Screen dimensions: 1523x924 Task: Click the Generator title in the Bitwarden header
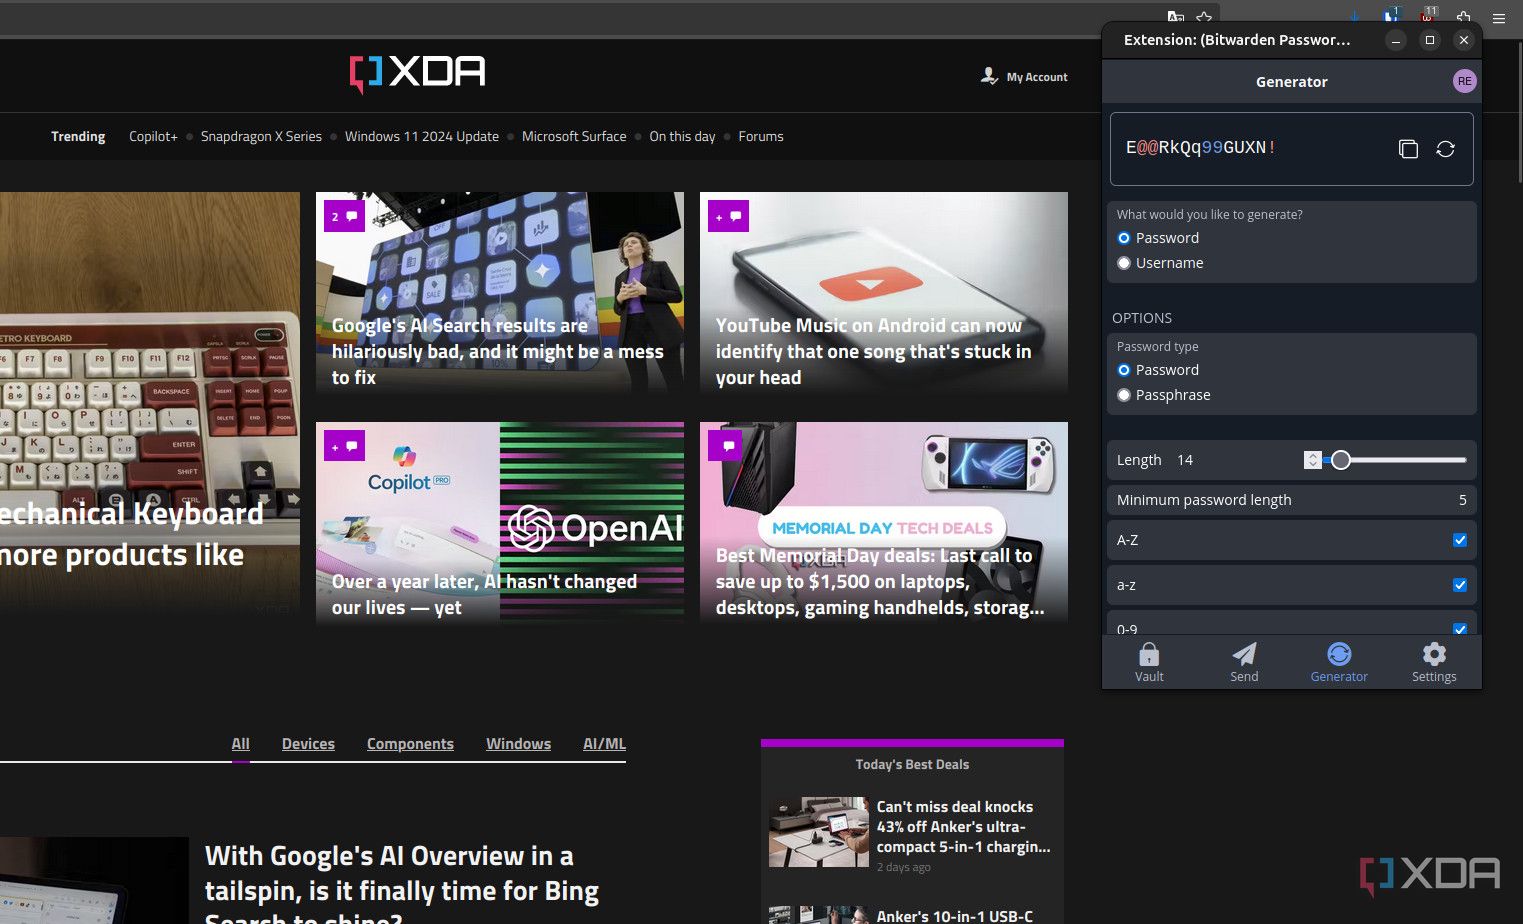(x=1291, y=82)
